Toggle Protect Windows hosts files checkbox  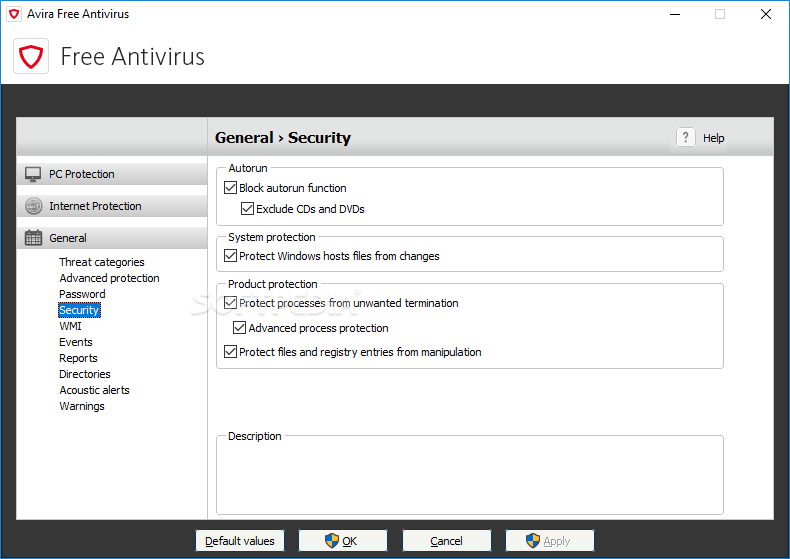click(230, 256)
